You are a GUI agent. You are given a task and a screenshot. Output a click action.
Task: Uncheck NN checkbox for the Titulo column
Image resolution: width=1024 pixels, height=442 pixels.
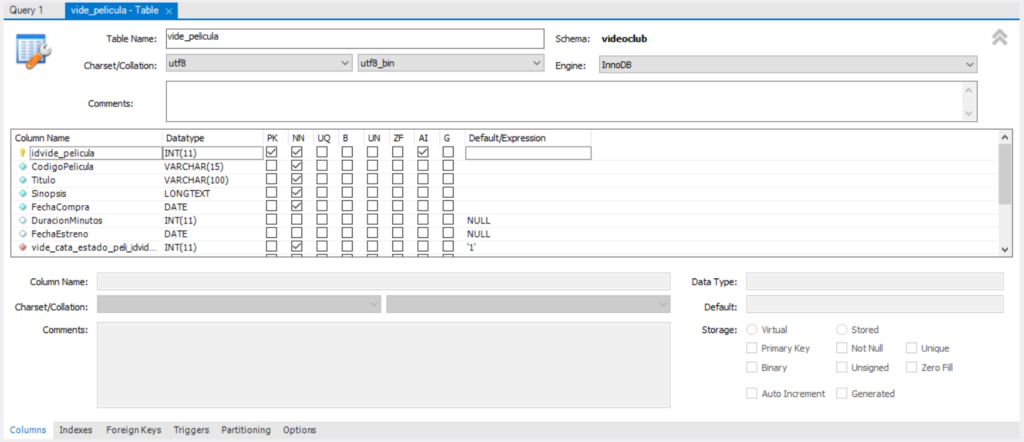click(297, 180)
